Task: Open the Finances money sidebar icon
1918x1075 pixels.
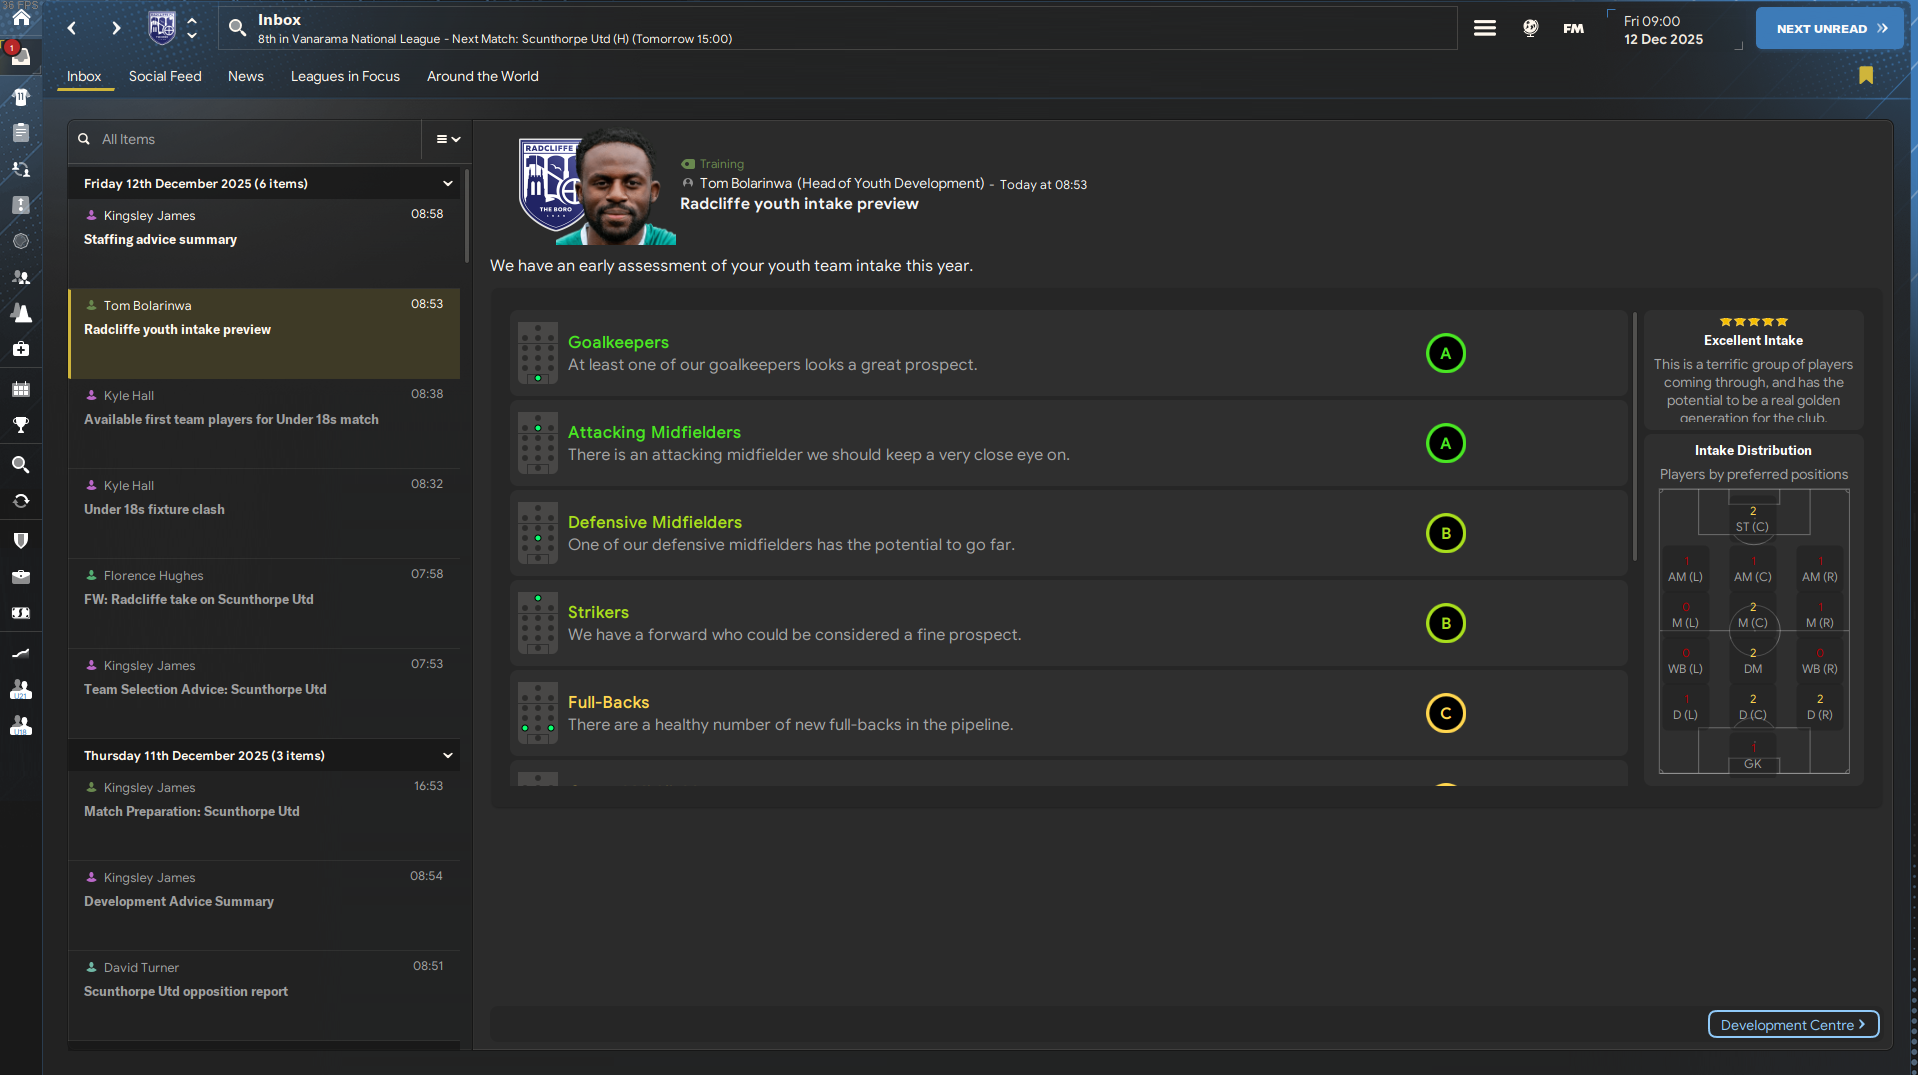Action: pos(21,612)
